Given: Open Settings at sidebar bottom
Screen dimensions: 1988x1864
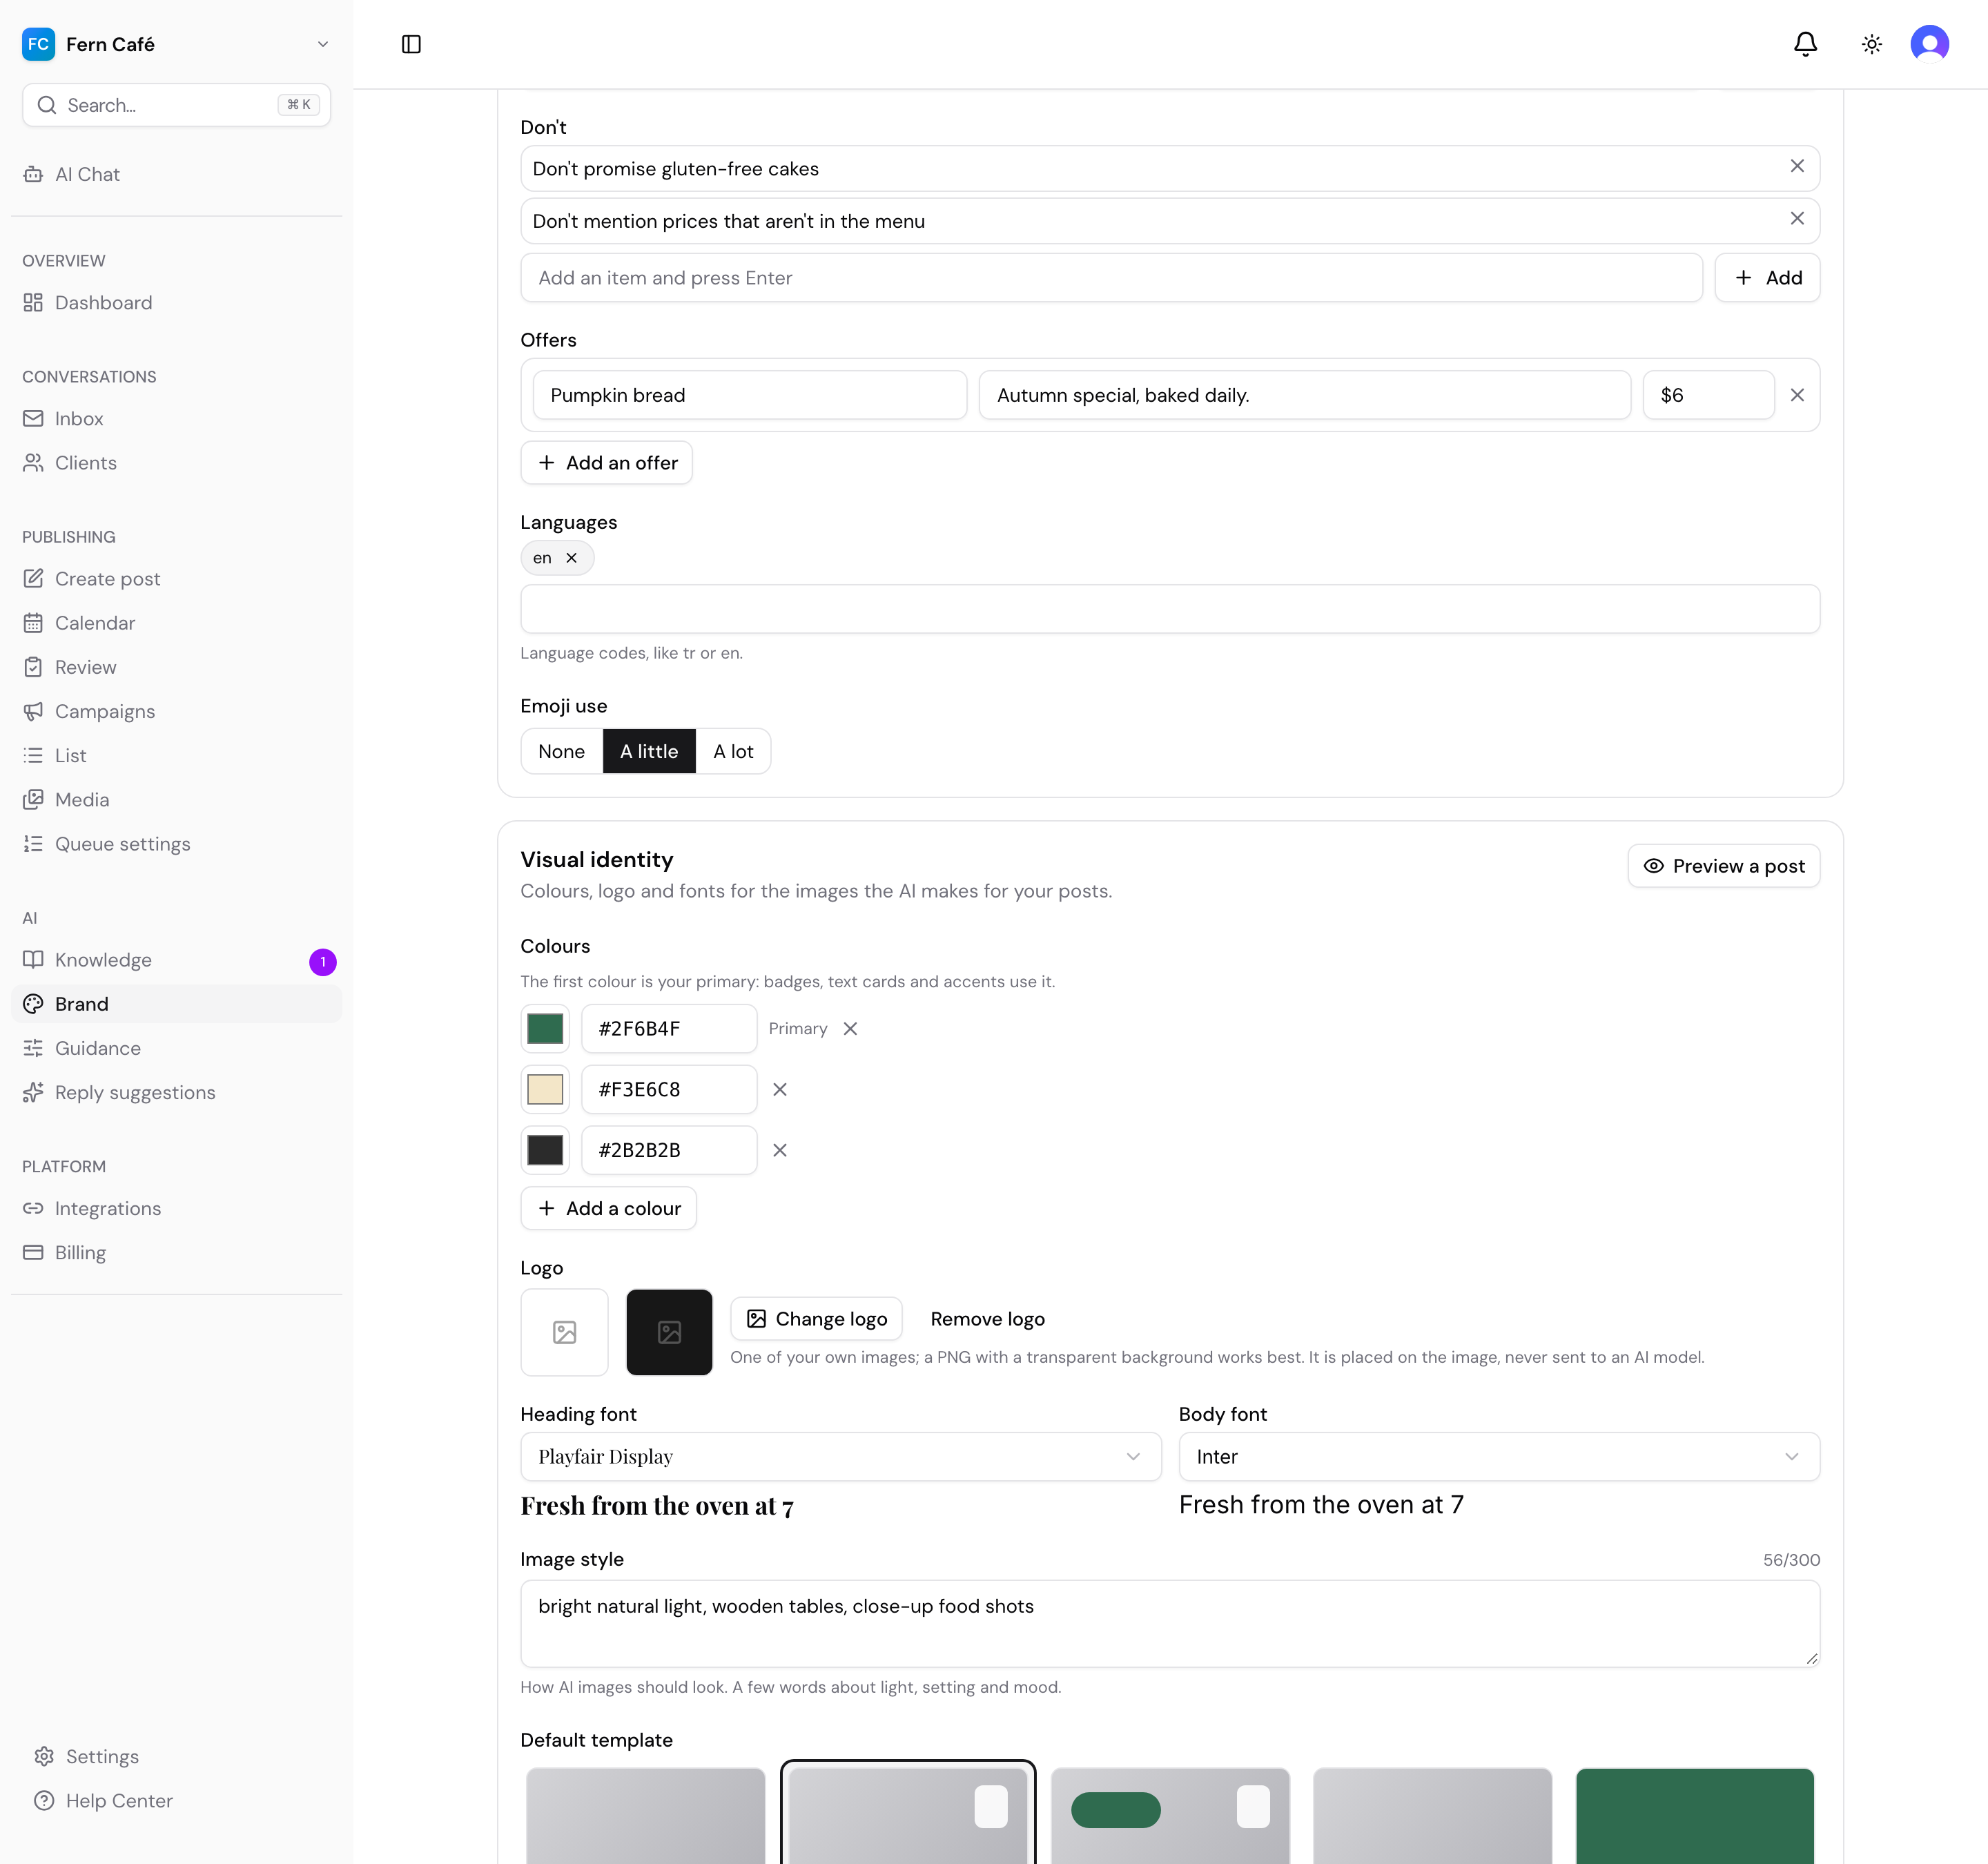Looking at the screenshot, I should [x=176, y=1756].
